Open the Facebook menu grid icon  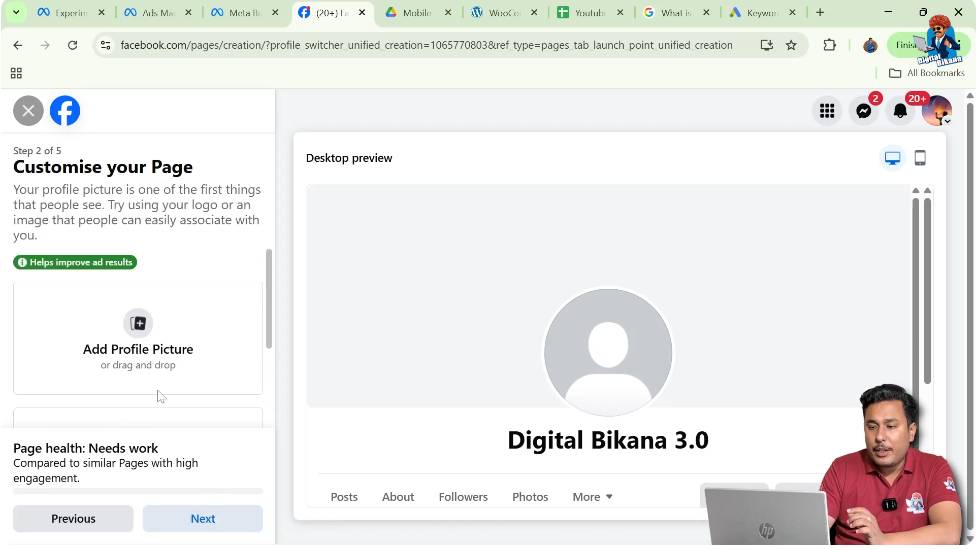click(827, 111)
